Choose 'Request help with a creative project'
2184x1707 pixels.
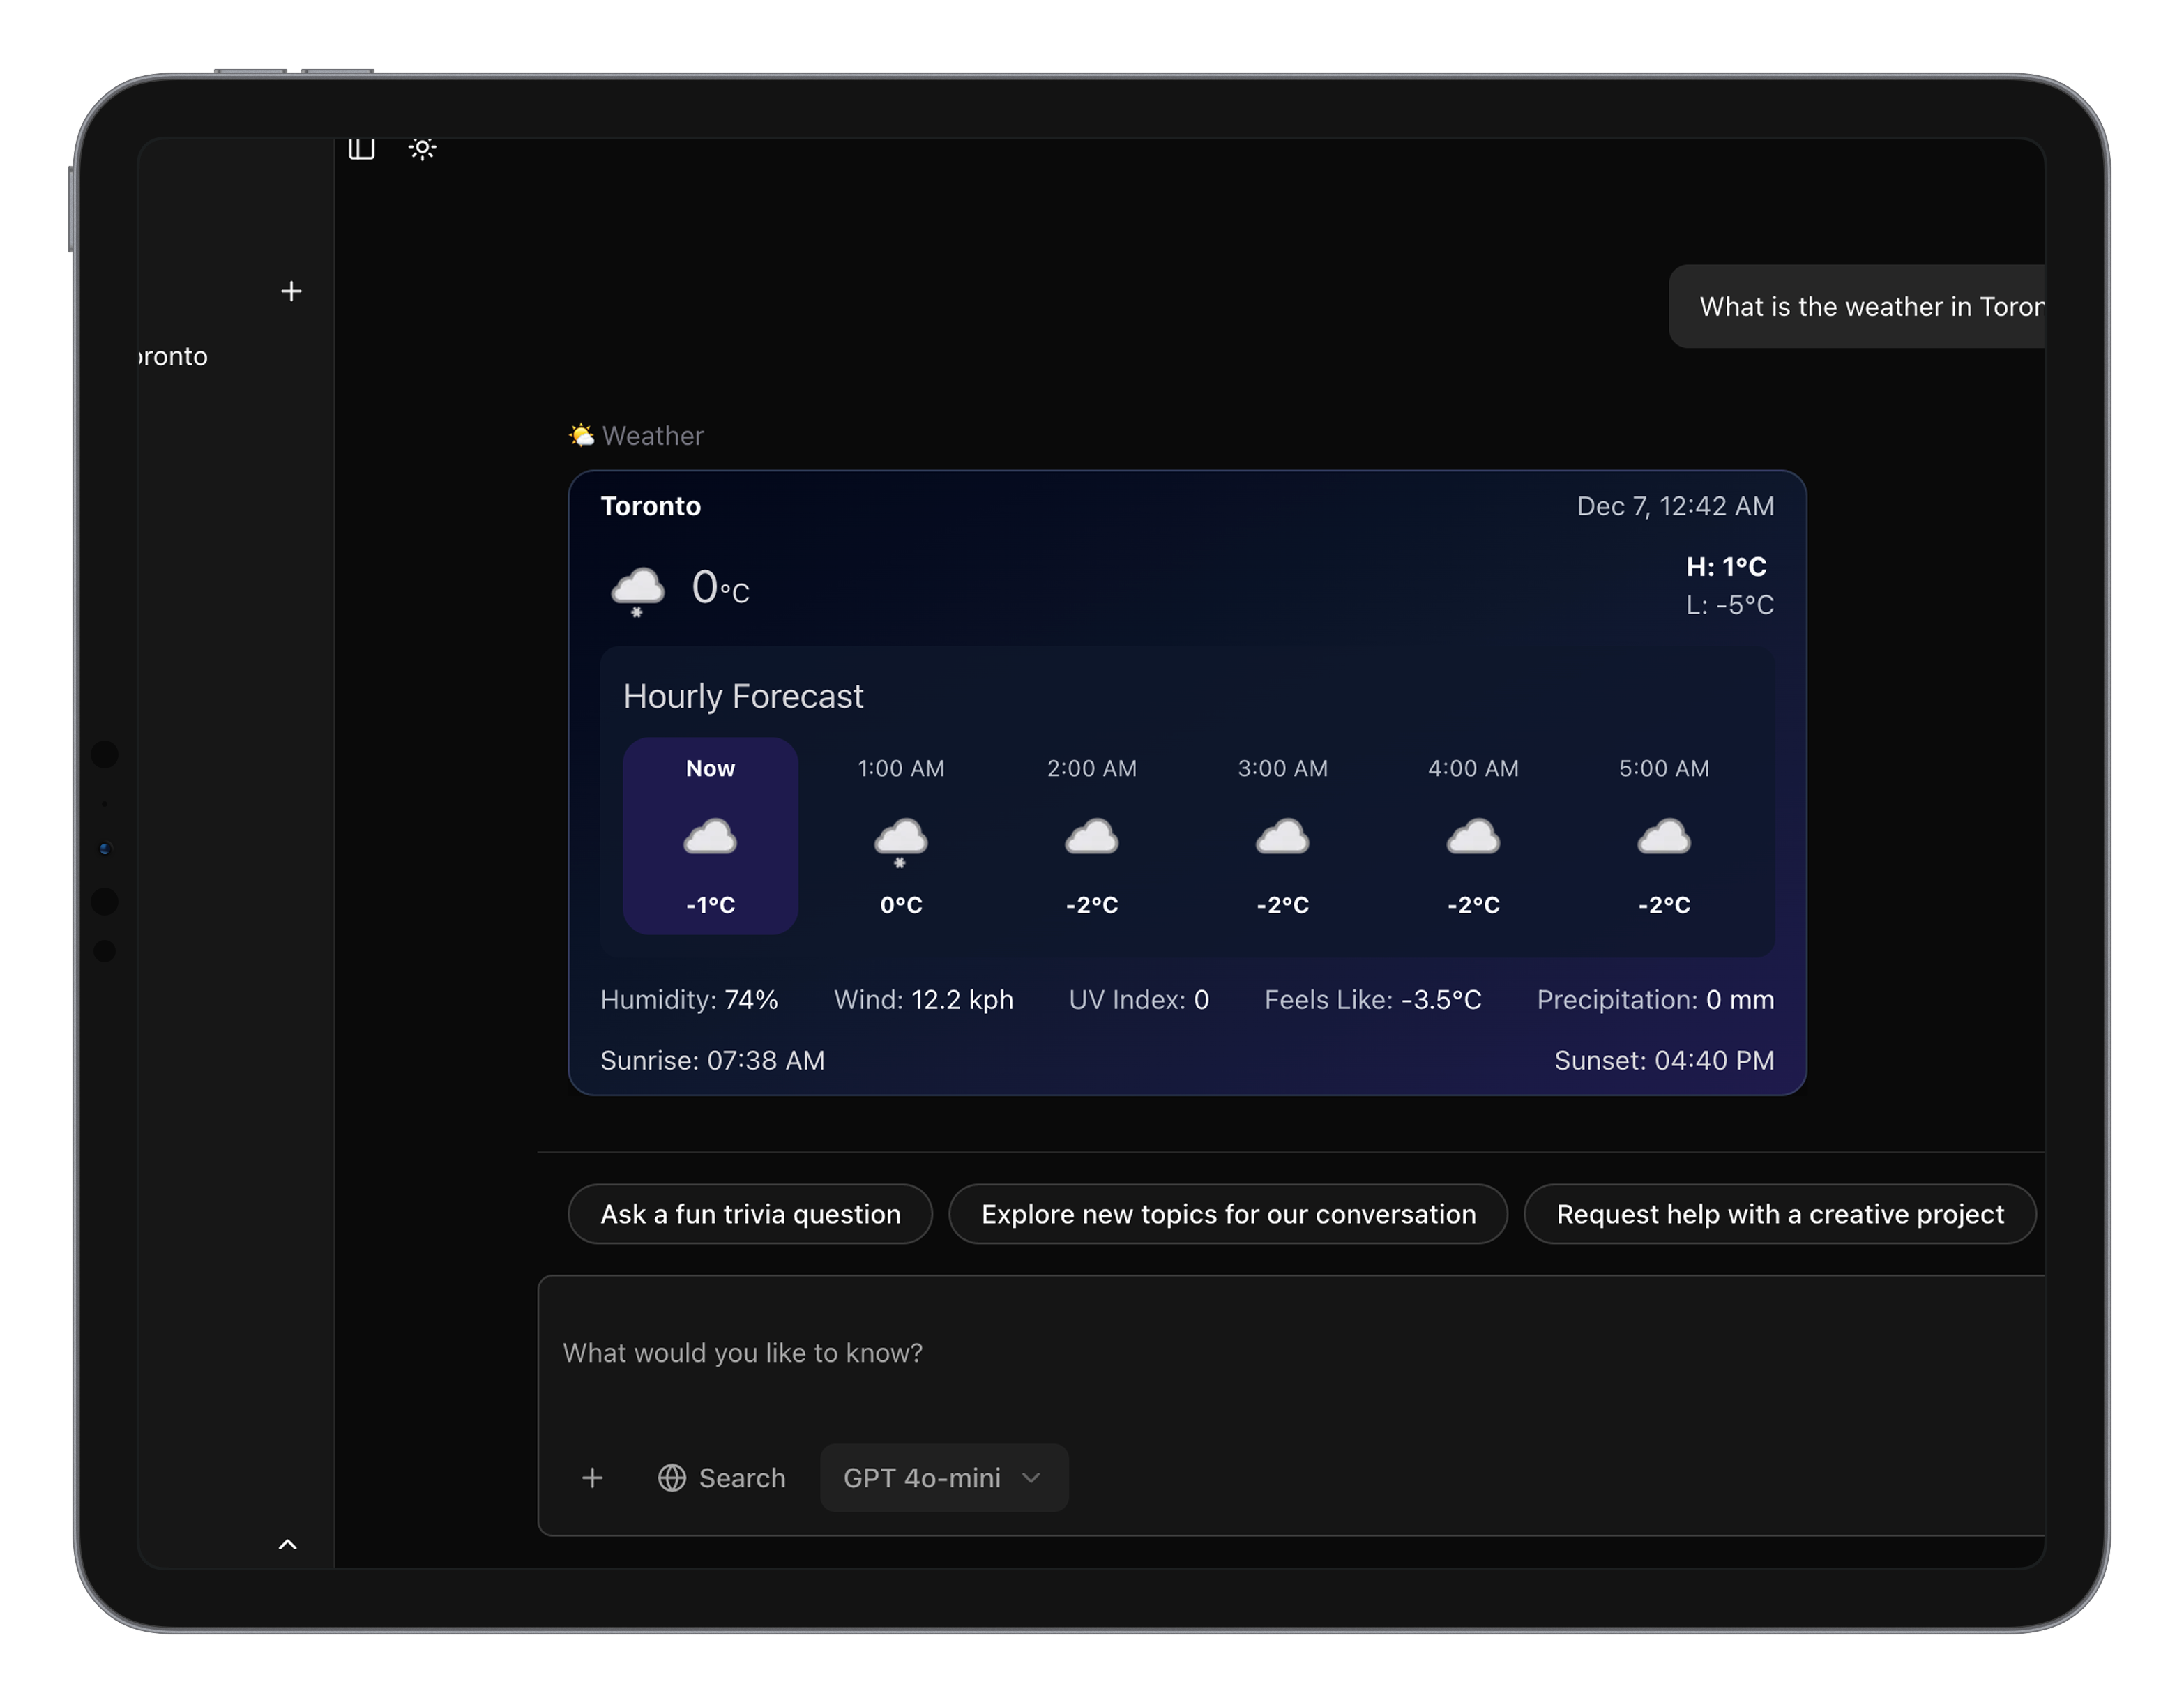tap(1779, 1214)
